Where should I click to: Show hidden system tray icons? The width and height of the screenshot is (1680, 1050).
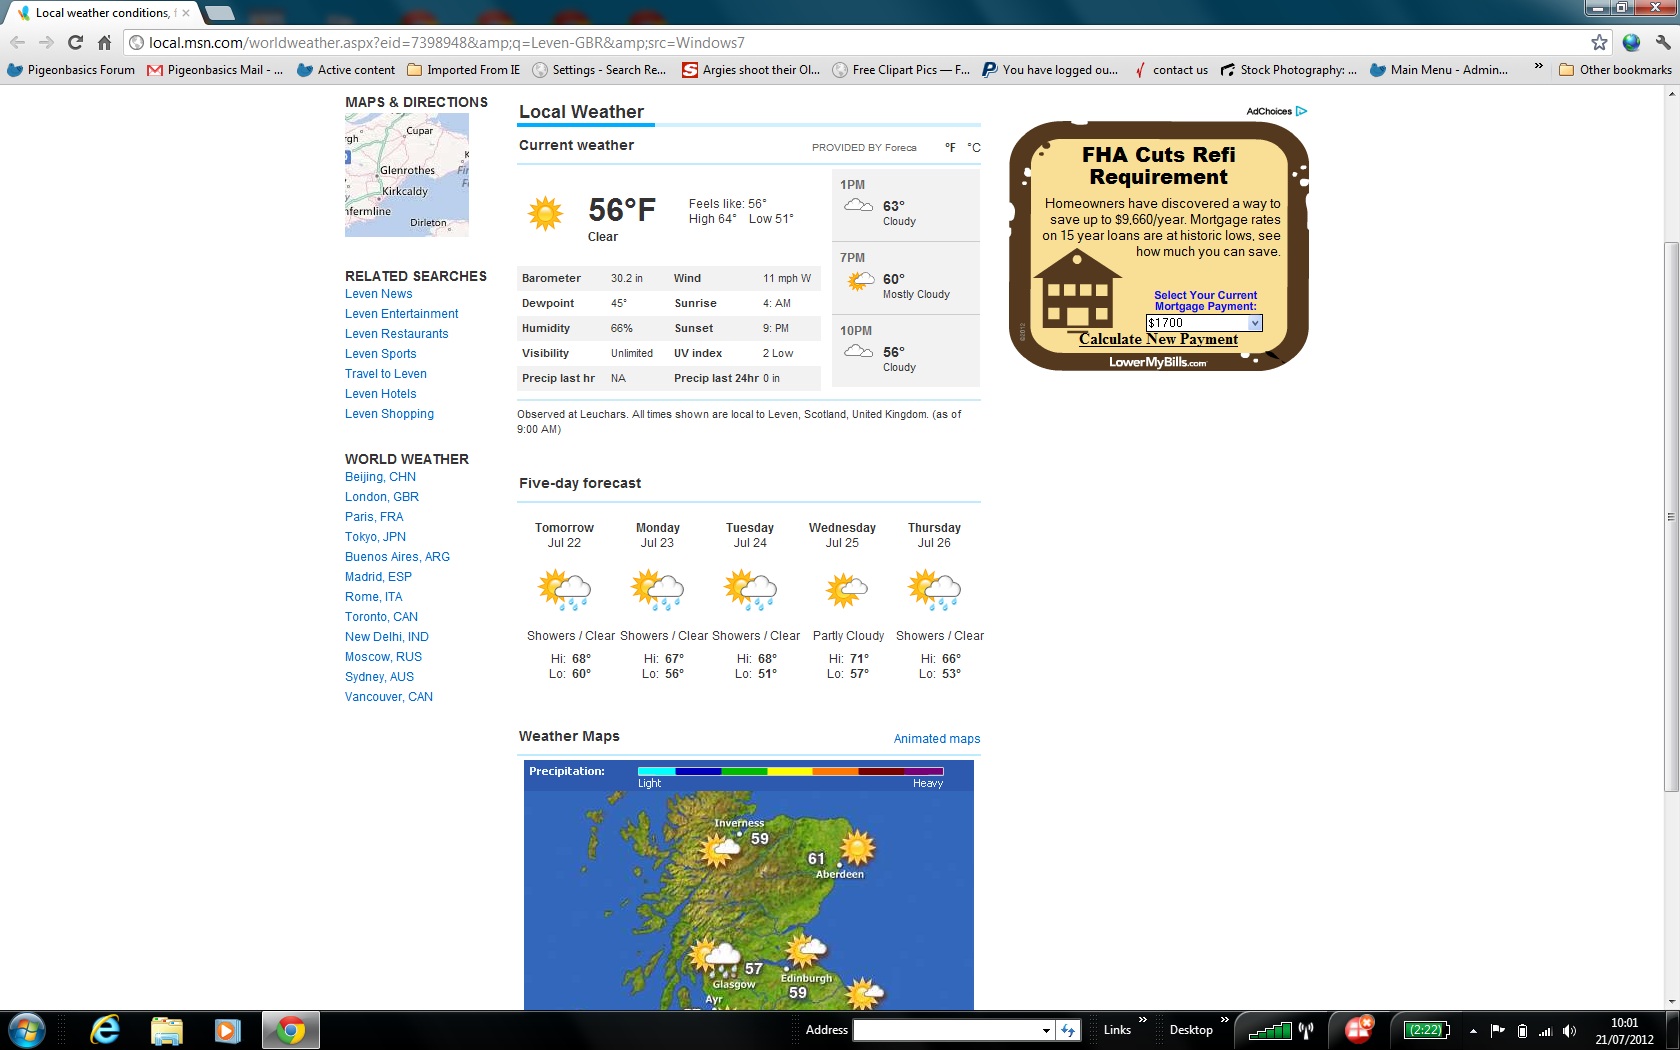pyautogui.click(x=1473, y=1031)
